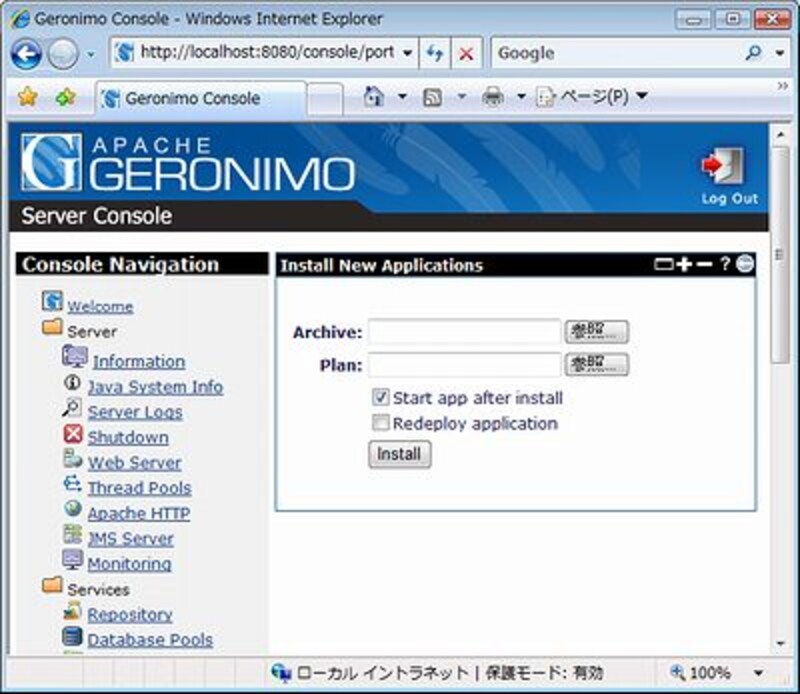This screenshot has width=800, height=694.
Task: Click the Server Logs magnifier icon
Action: click(73, 409)
